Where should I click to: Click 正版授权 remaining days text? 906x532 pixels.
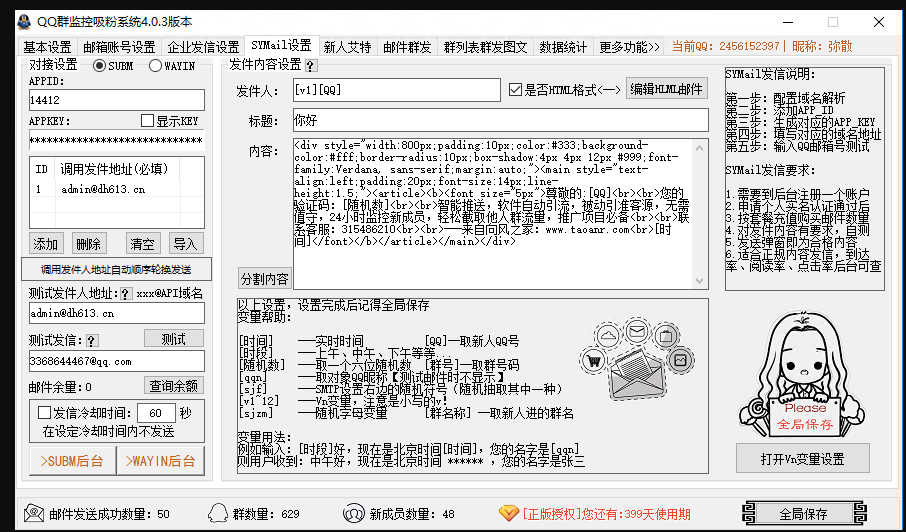606,514
